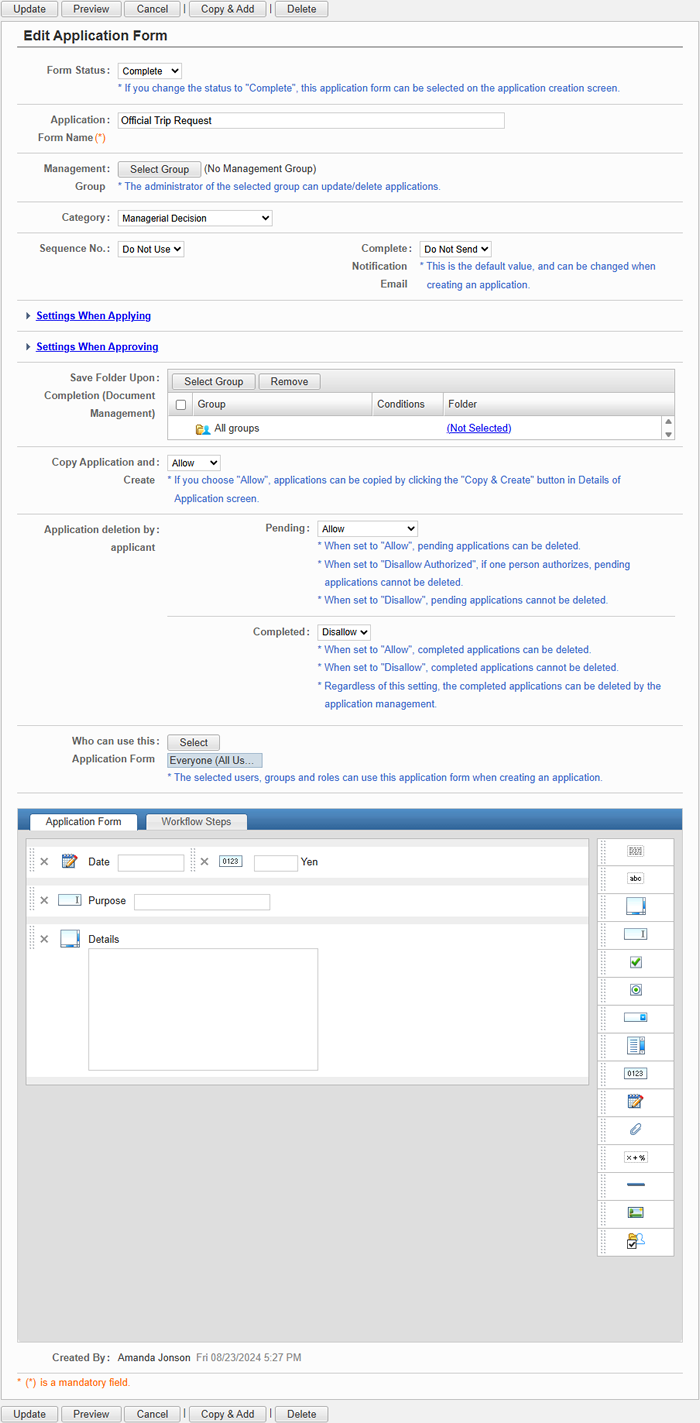
Task: Click the top Update button
Action: 29,9
